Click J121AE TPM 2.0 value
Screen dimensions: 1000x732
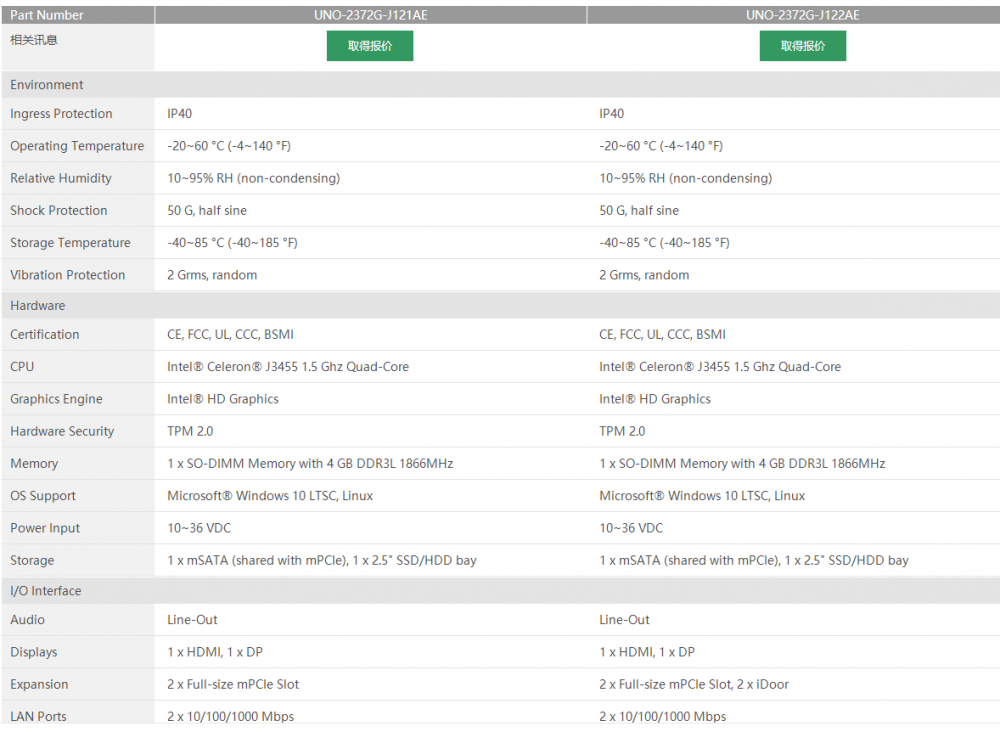tap(190, 431)
